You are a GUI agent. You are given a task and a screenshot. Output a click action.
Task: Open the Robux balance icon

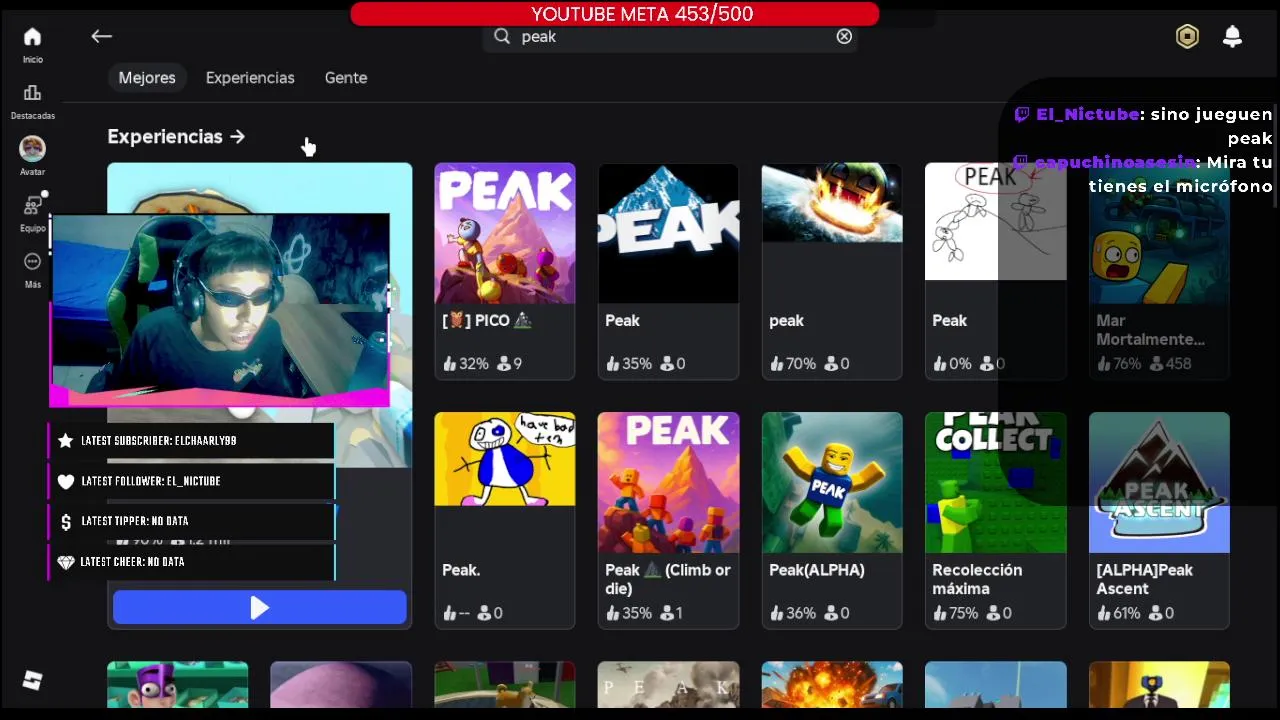click(x=1187, y=36)
